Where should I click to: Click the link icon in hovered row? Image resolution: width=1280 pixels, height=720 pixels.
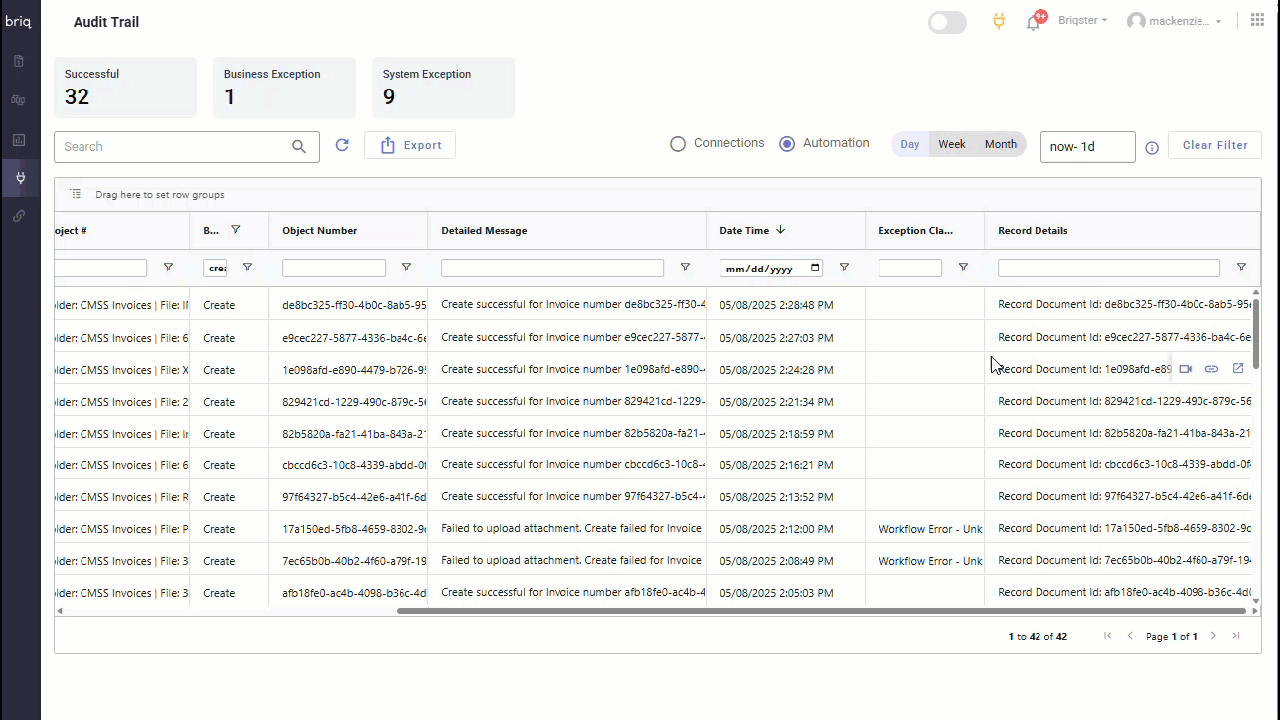tap(1211, 369)
